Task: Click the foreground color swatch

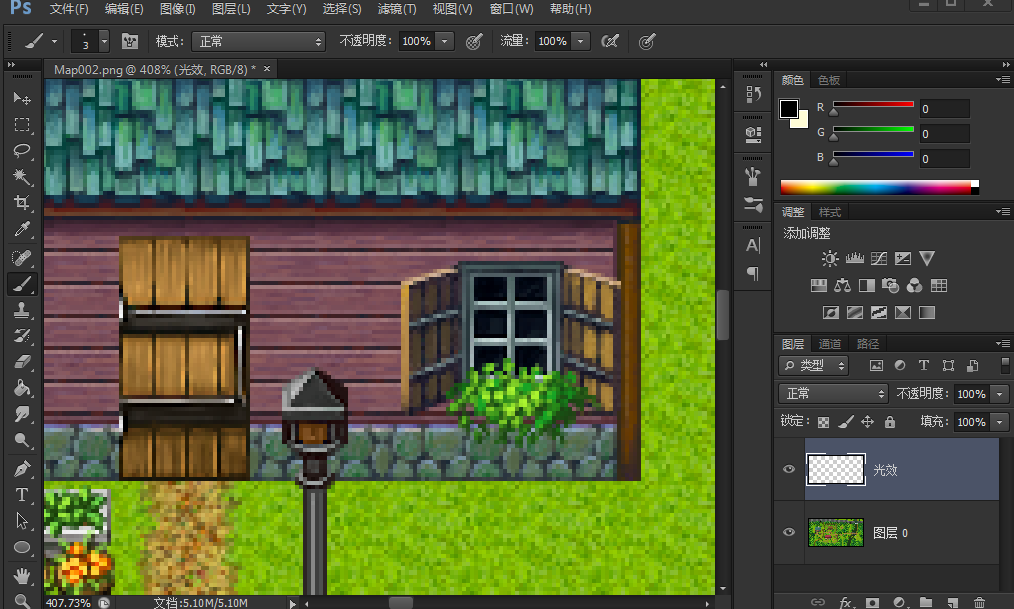Action: (788, 109)
